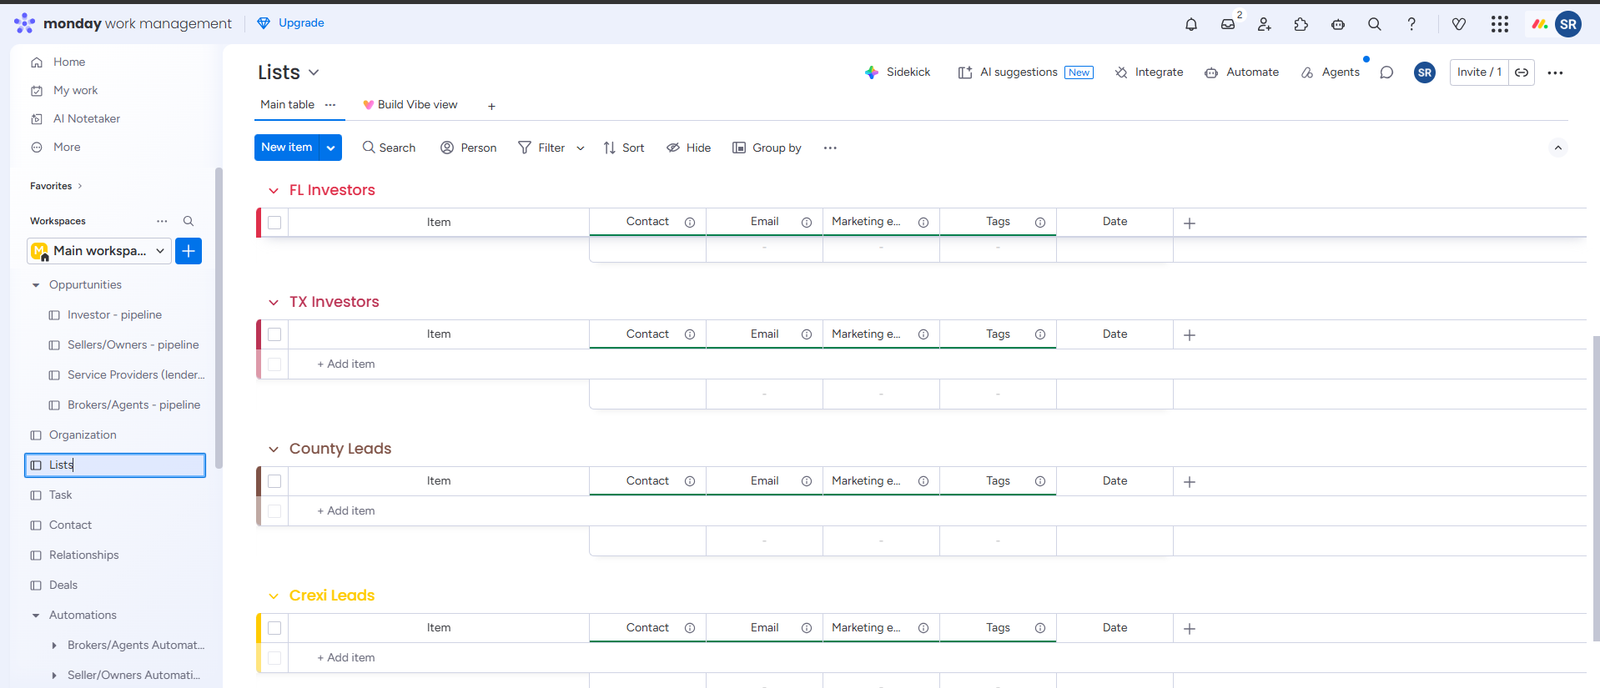The height and width of the screenshot is (688, 1600).
Task: Open the grid apps switcher icon
Action: (1499, 24)
